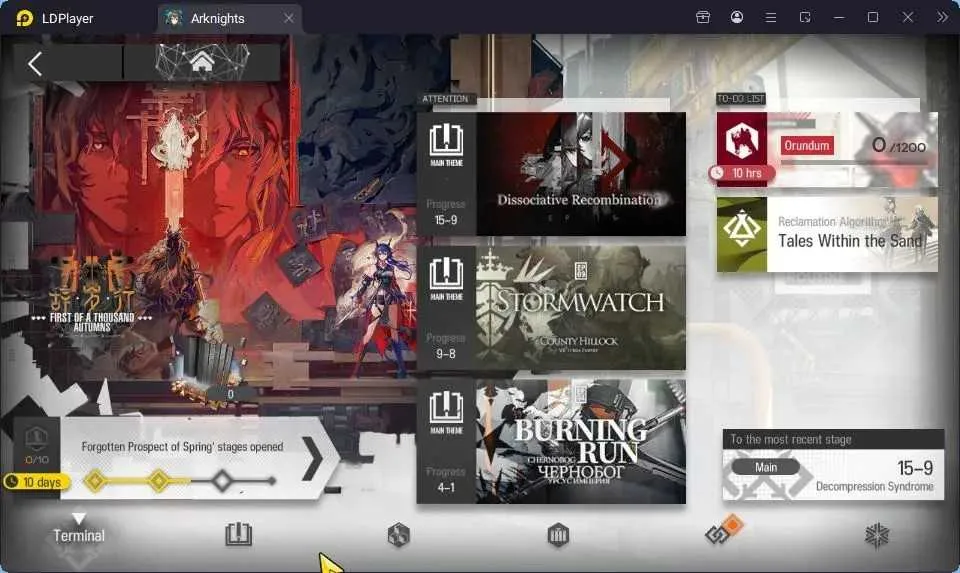Click the back arrow in Arknights
960x573 pixels.
35,63
